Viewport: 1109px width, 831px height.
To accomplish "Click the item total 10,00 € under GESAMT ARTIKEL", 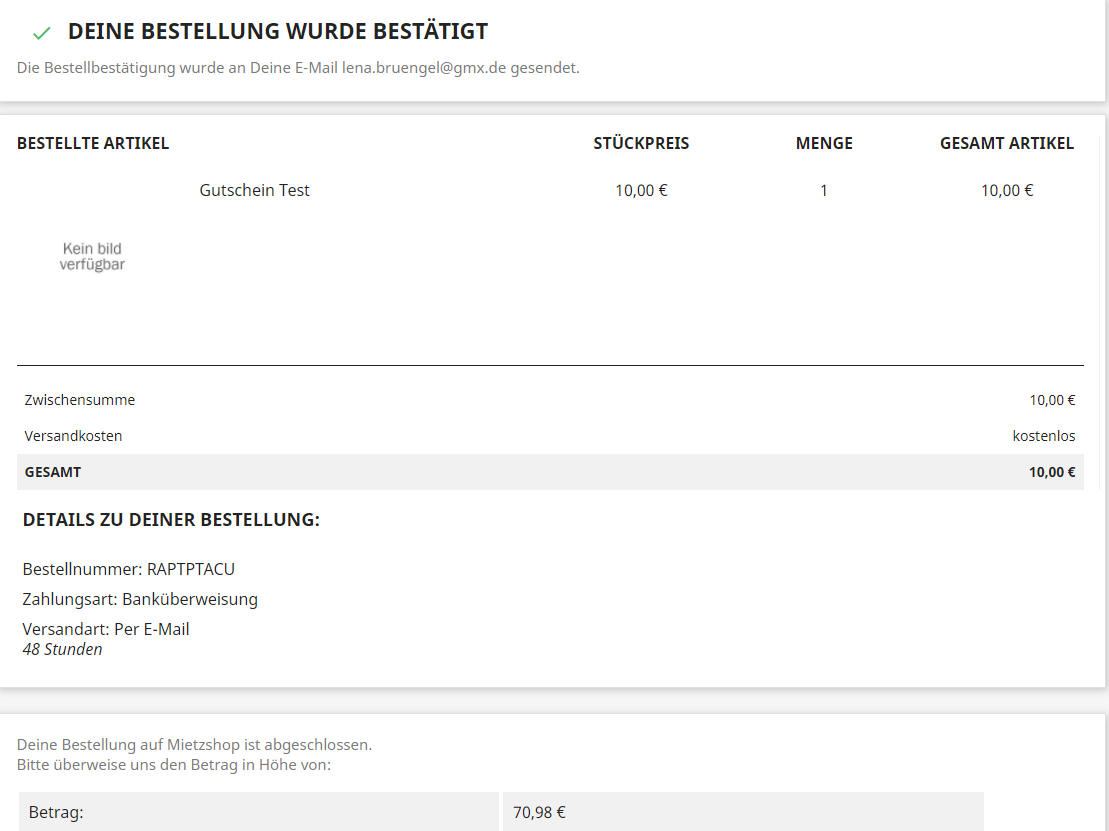I will (1006, 190).
